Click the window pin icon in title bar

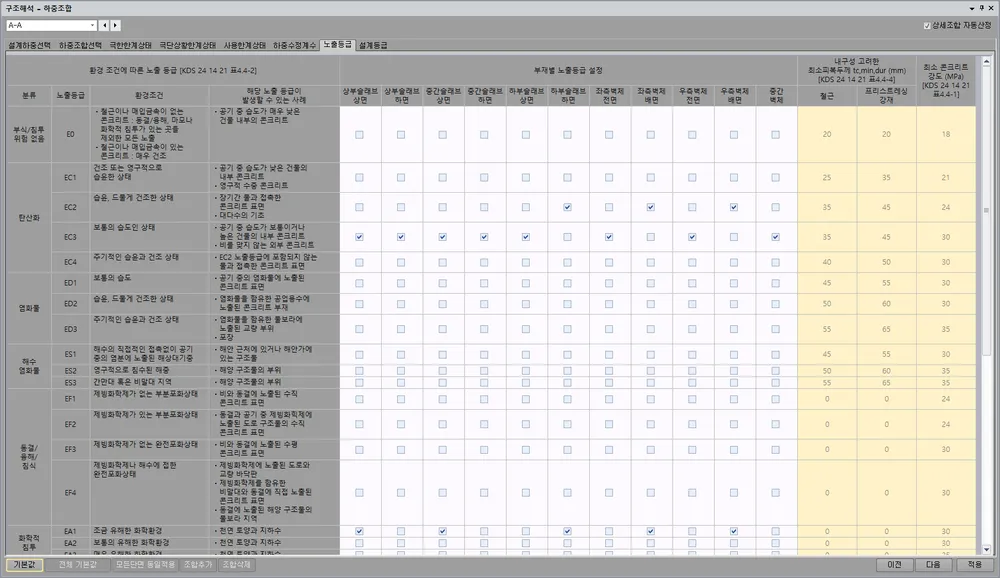[x=982, y=8]
